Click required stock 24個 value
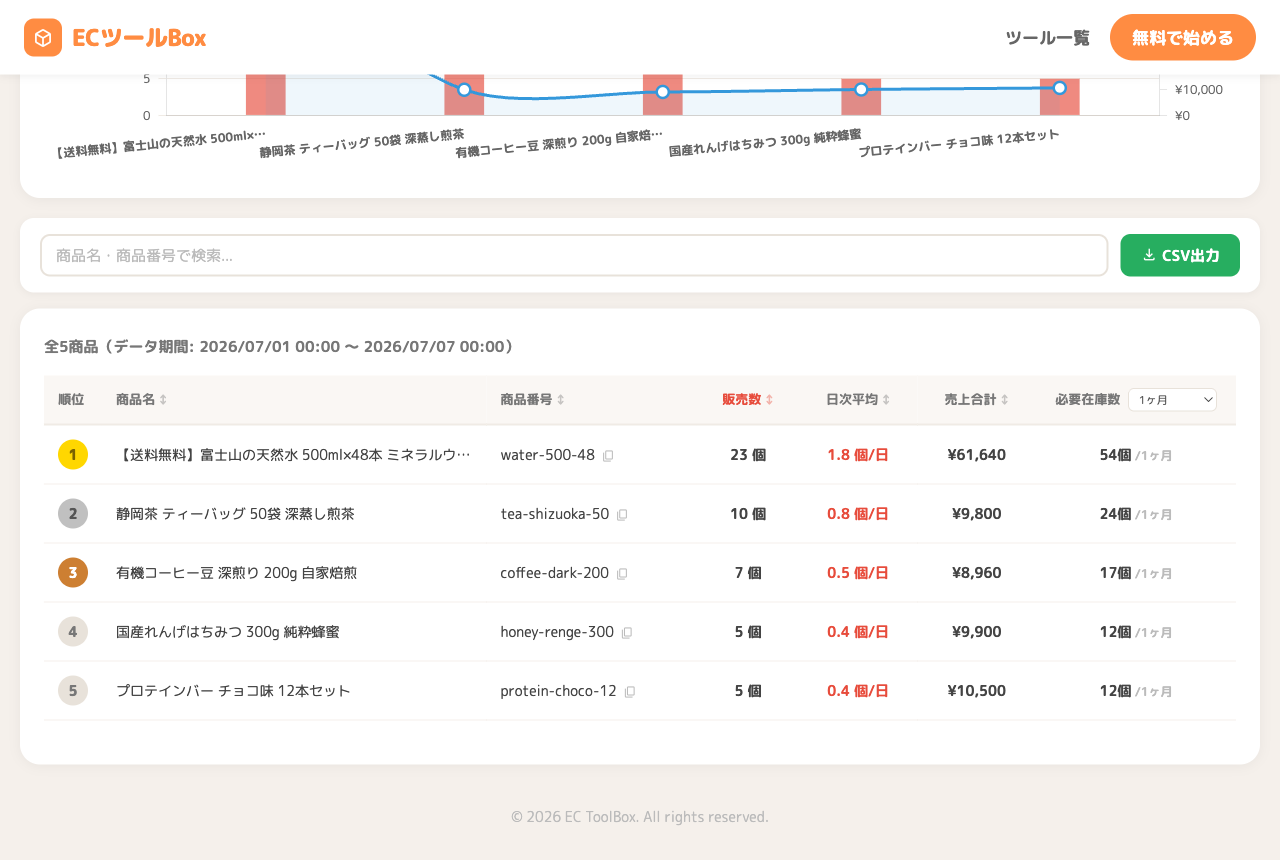Viewport: 1280px width, 860px height. point(1116,514)
